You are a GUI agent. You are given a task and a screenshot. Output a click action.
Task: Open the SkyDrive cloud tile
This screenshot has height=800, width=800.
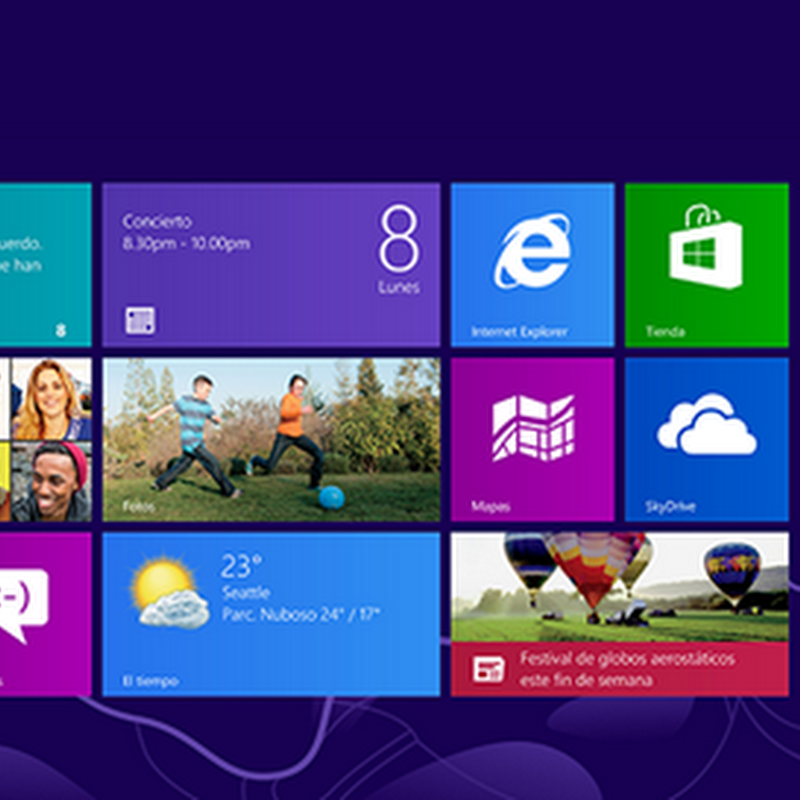point(707,439)
